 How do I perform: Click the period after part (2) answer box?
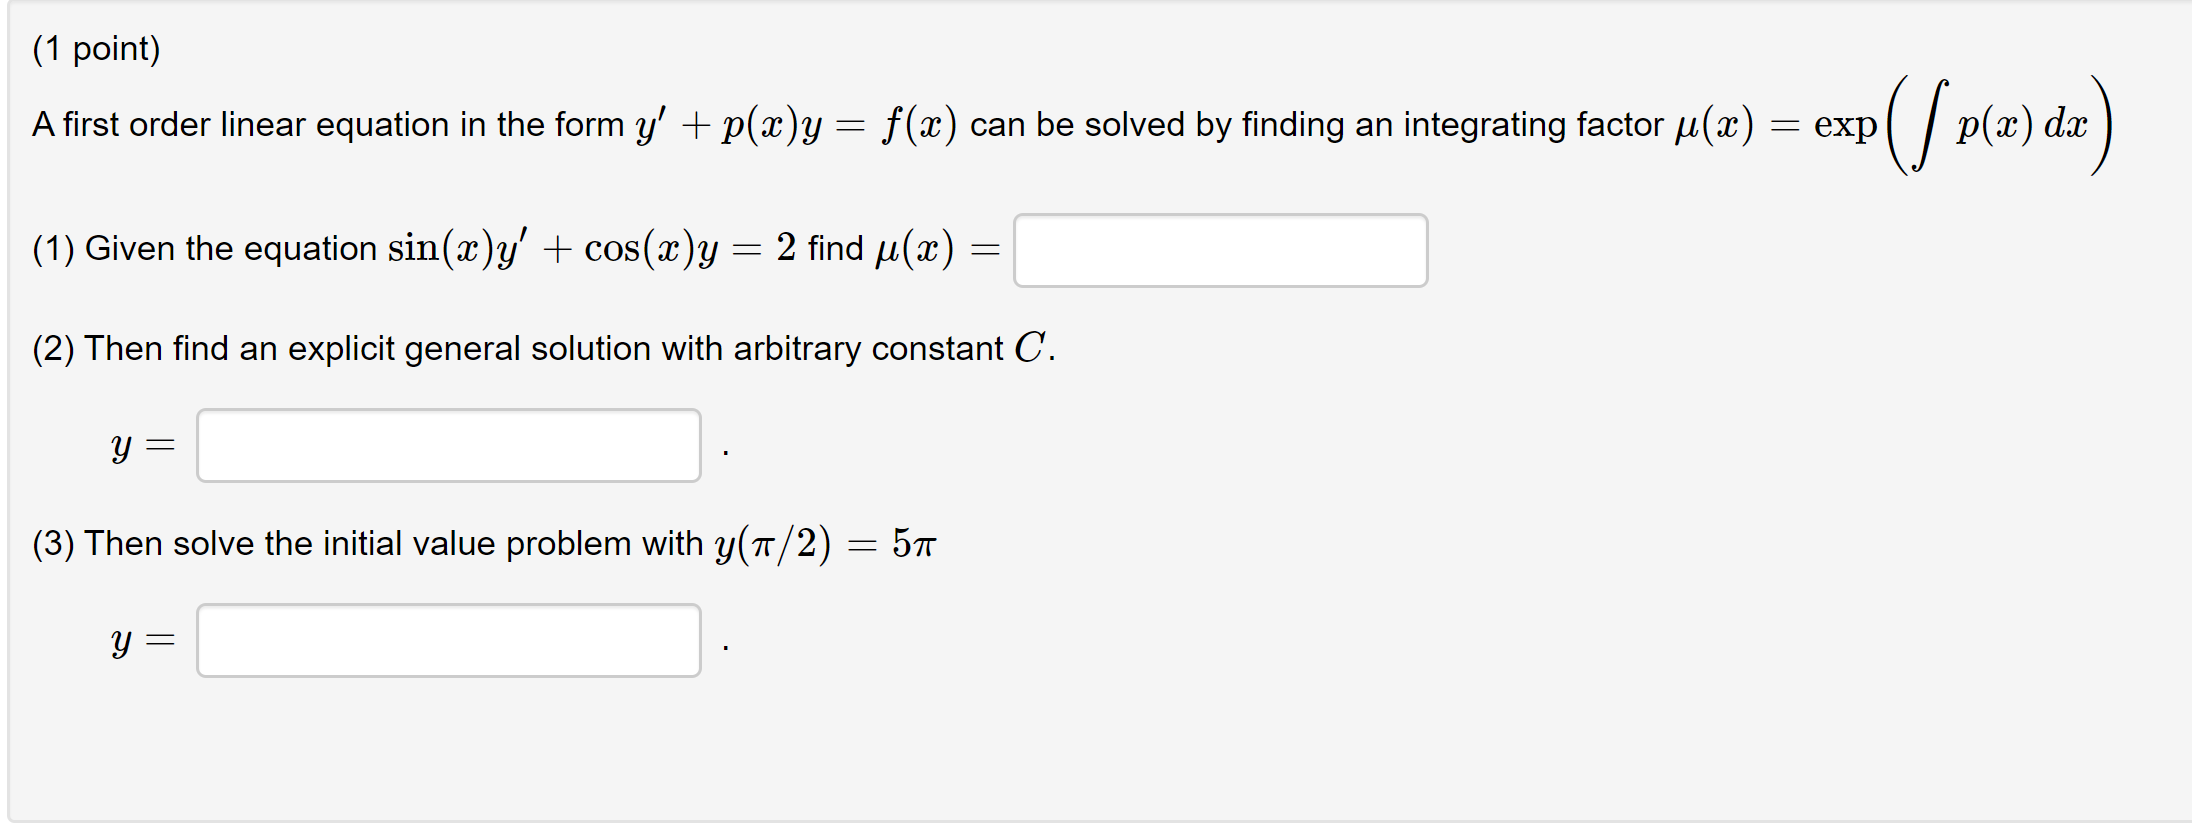pos(724,452)
